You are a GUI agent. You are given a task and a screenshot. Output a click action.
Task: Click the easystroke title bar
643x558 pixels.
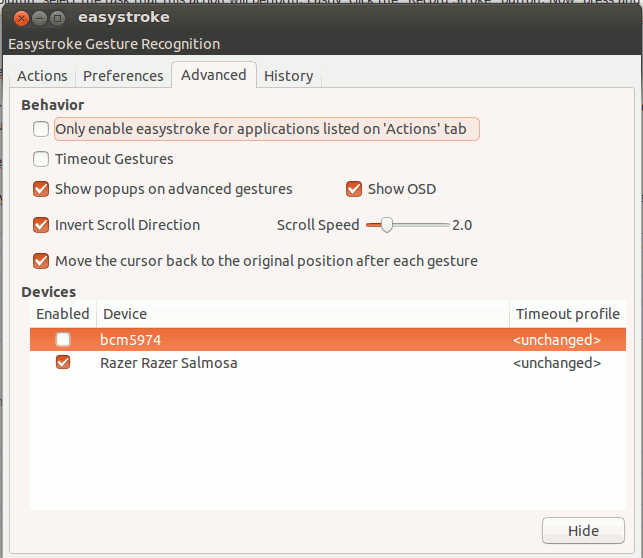tap(322, 18)
